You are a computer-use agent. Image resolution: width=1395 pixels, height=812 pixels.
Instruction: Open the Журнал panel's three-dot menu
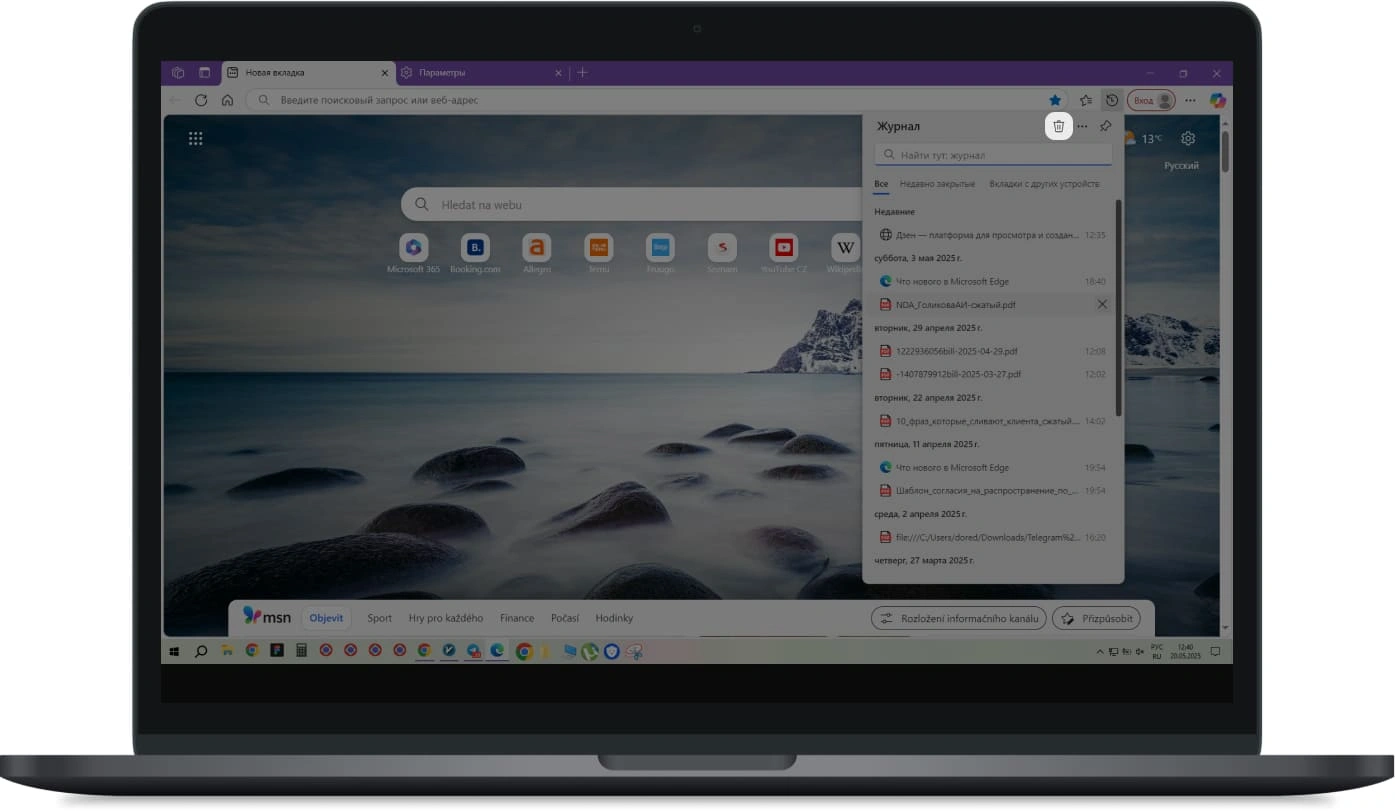[1082, 126]
